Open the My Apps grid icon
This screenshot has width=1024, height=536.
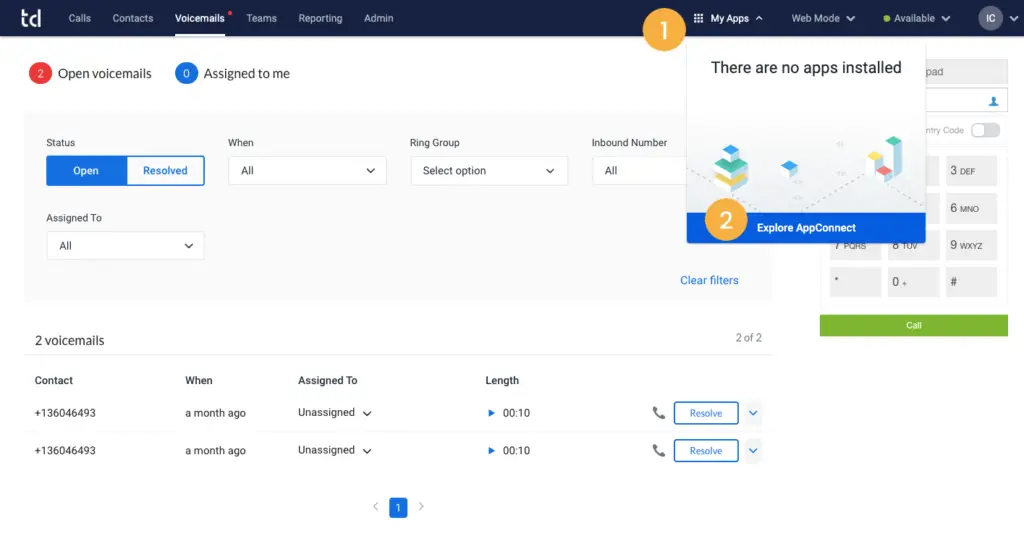click(698, 18)
